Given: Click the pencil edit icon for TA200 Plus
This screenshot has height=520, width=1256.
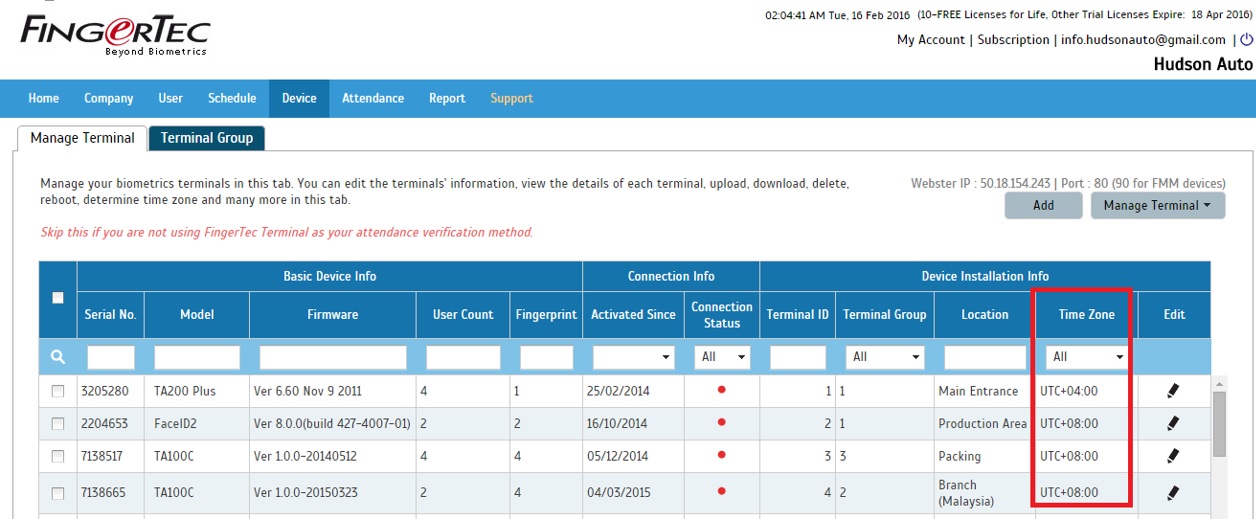Looking at the screenshot, I should pyautogui.click(x=1173, y=391).
